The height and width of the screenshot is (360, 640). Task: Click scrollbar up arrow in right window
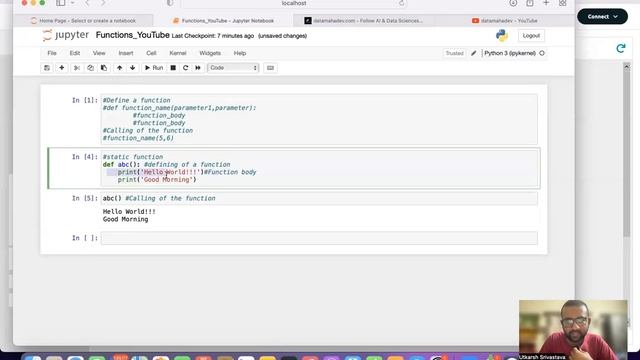point(627,66)
